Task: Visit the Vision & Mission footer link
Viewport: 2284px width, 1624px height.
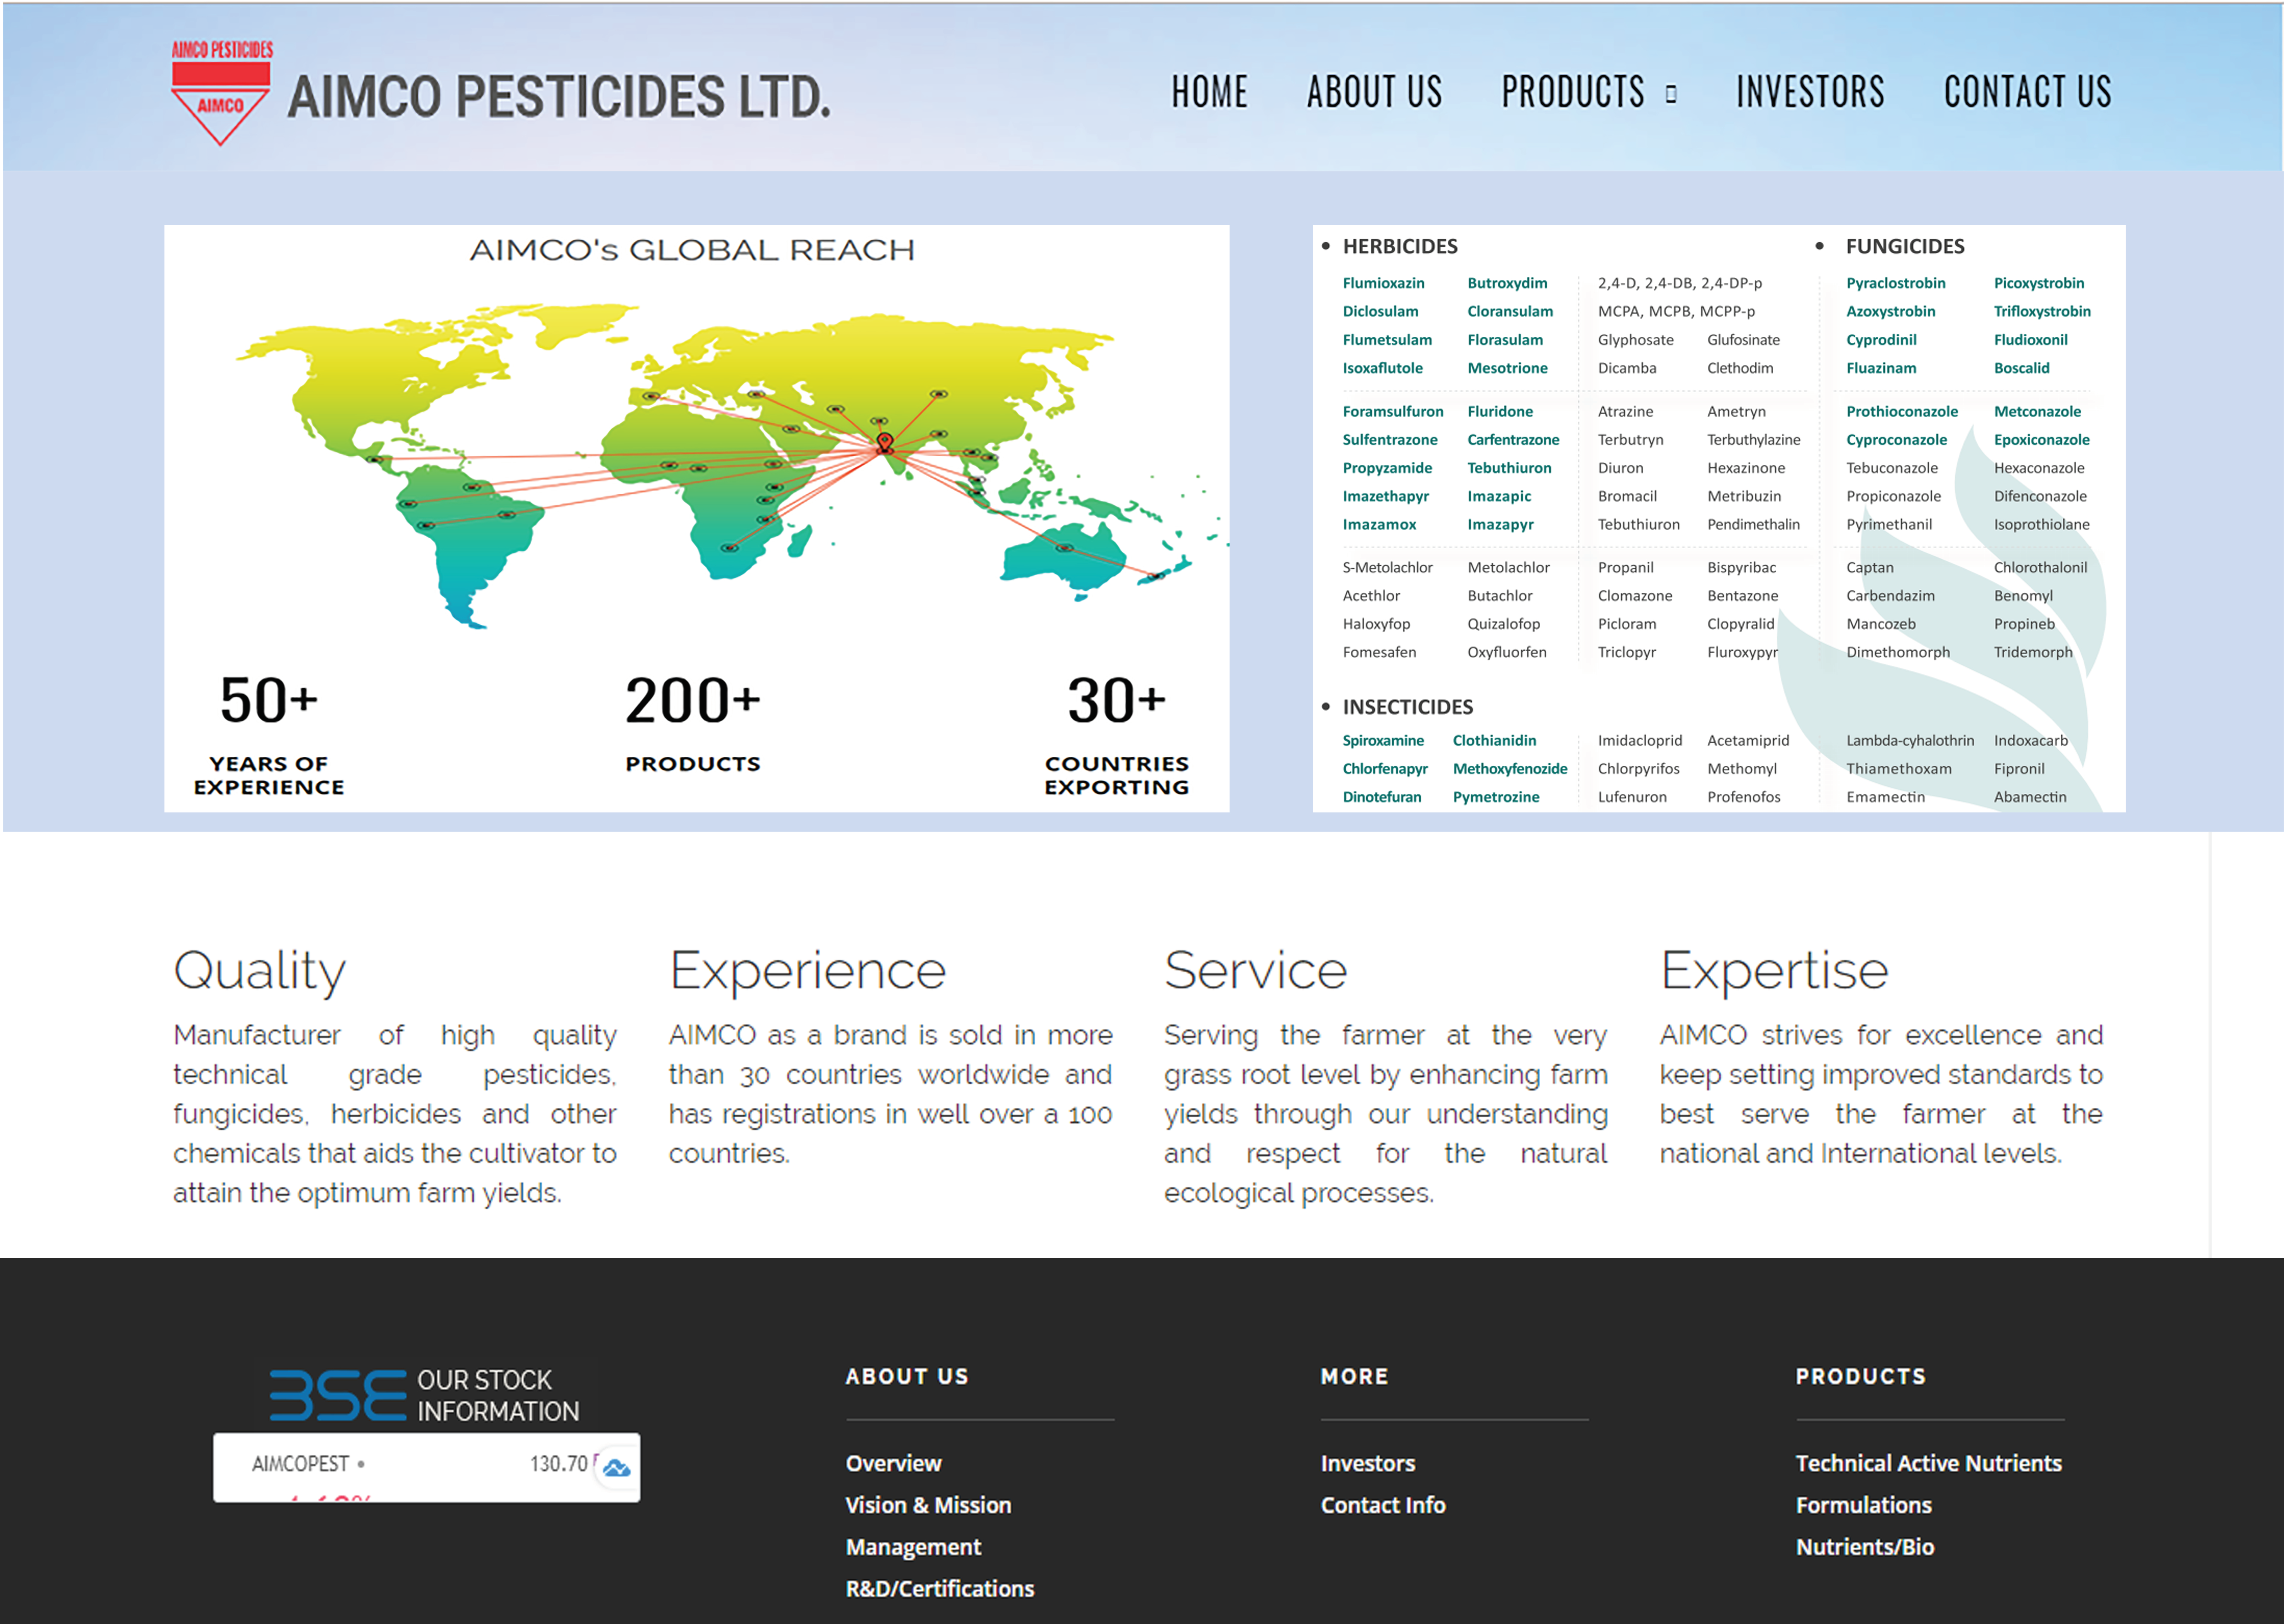Action: tap(928, 1505)
